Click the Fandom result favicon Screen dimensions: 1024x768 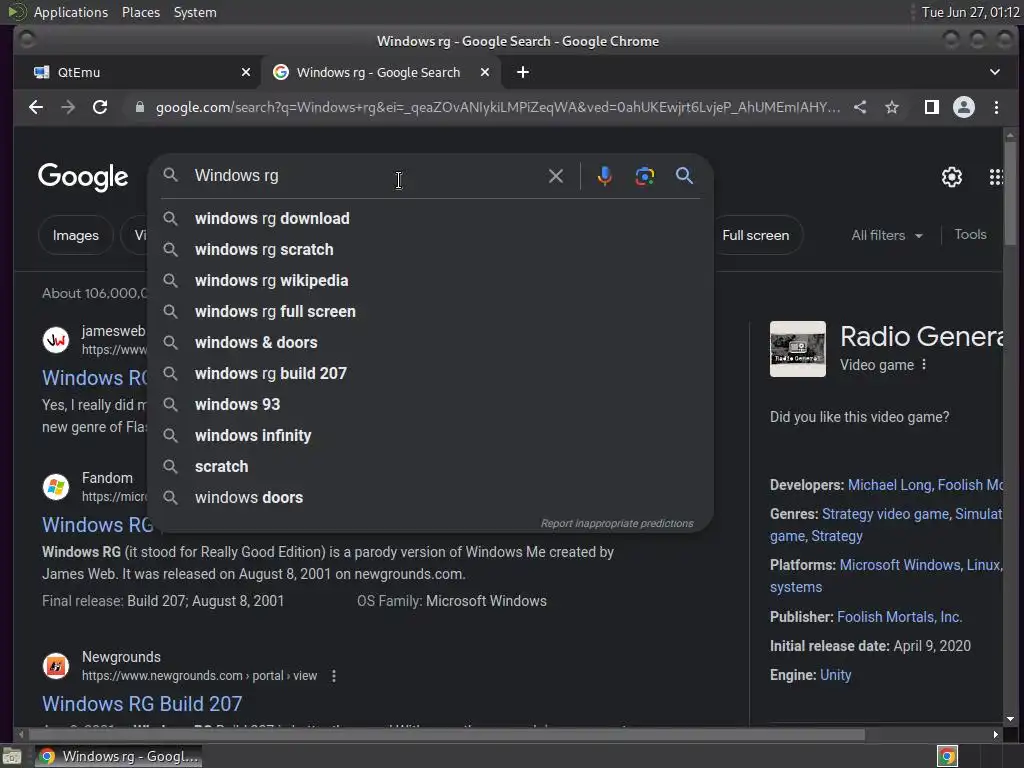(x=56, y=487)
